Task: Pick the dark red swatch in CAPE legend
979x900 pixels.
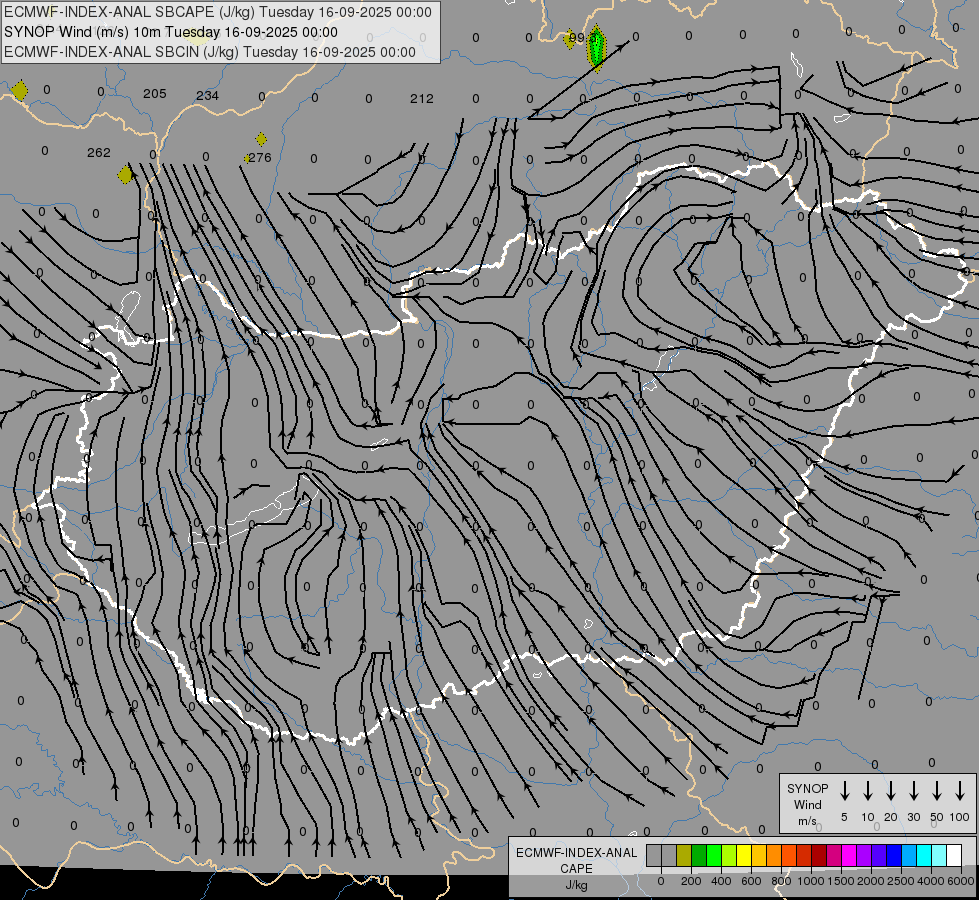Action: (x=819, y=855)
